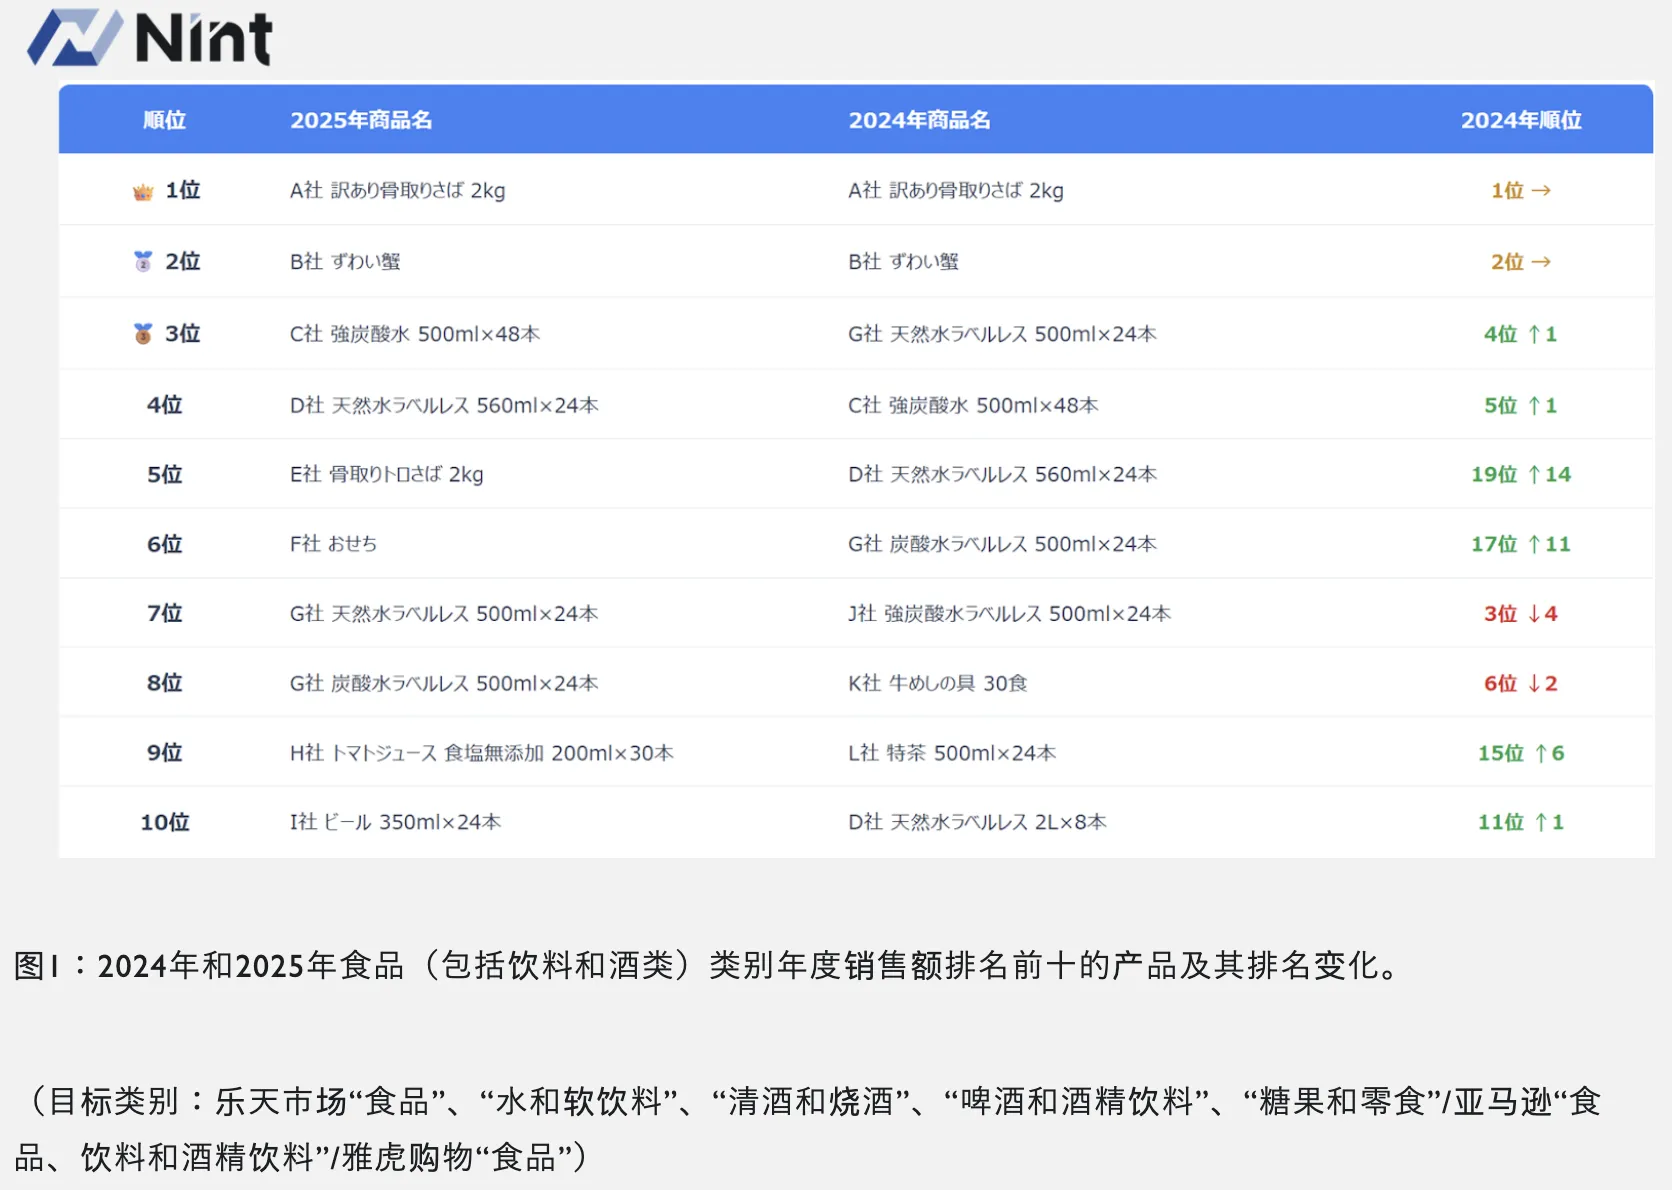
Task: Select E社 骨取りトロさば 2kg
Action: click(x=386, y=474)
